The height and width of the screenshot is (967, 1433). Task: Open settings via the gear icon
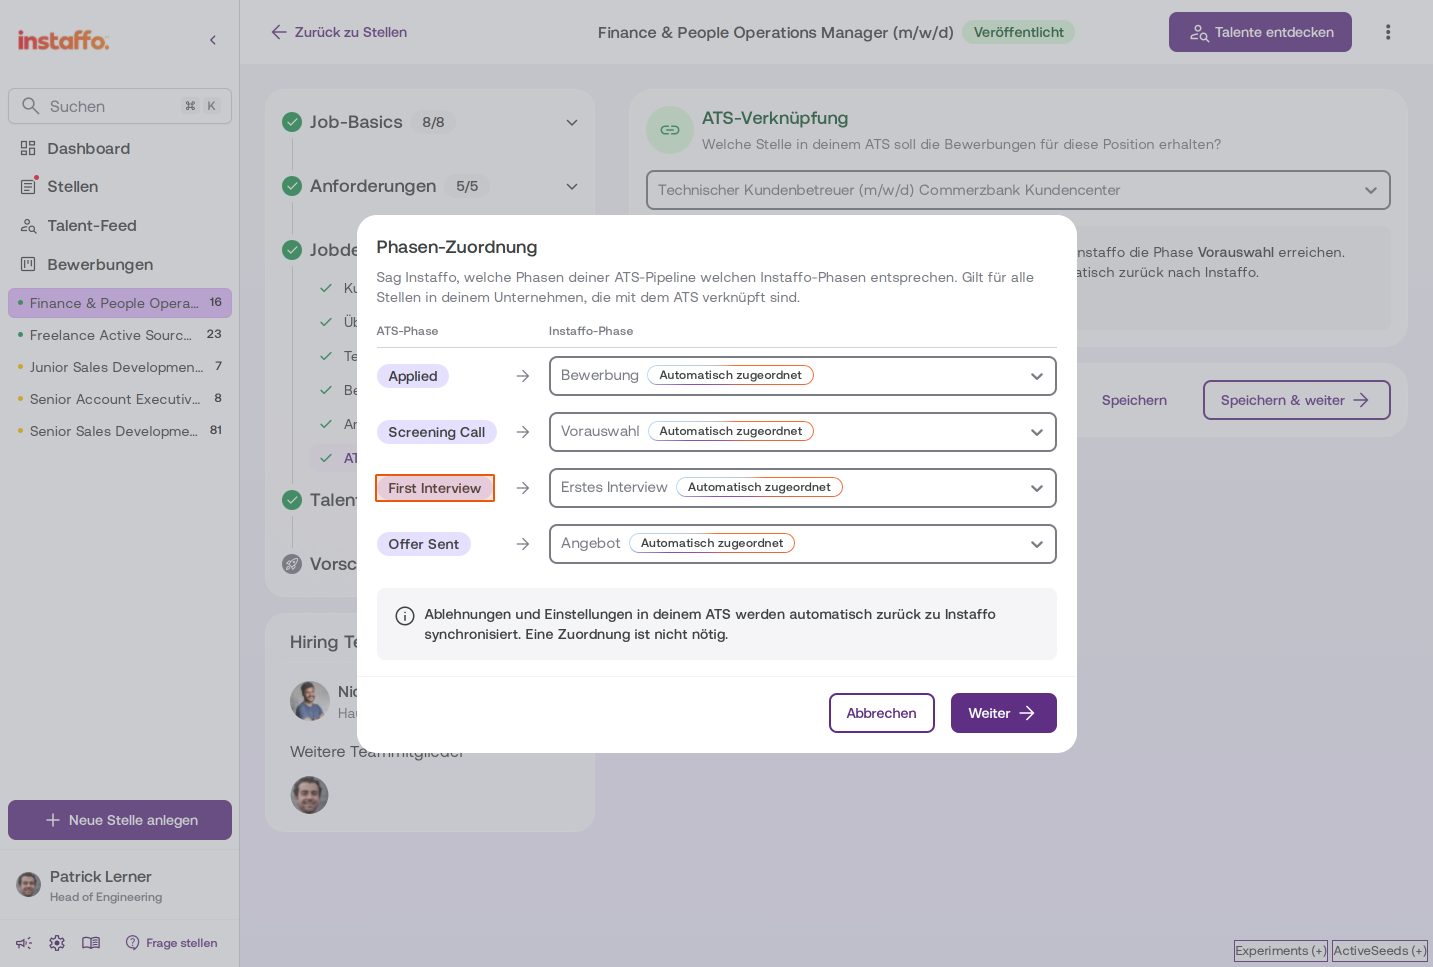coord(57,943)
